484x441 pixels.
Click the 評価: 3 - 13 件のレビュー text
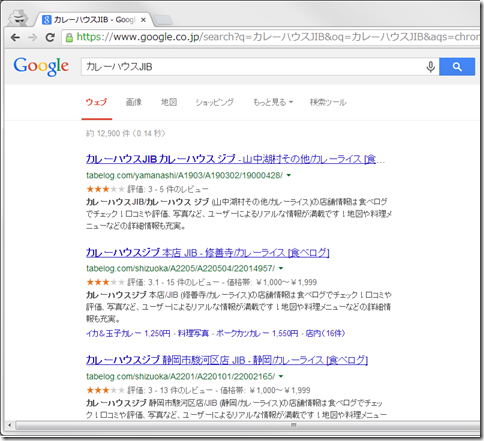click(170, 390)
